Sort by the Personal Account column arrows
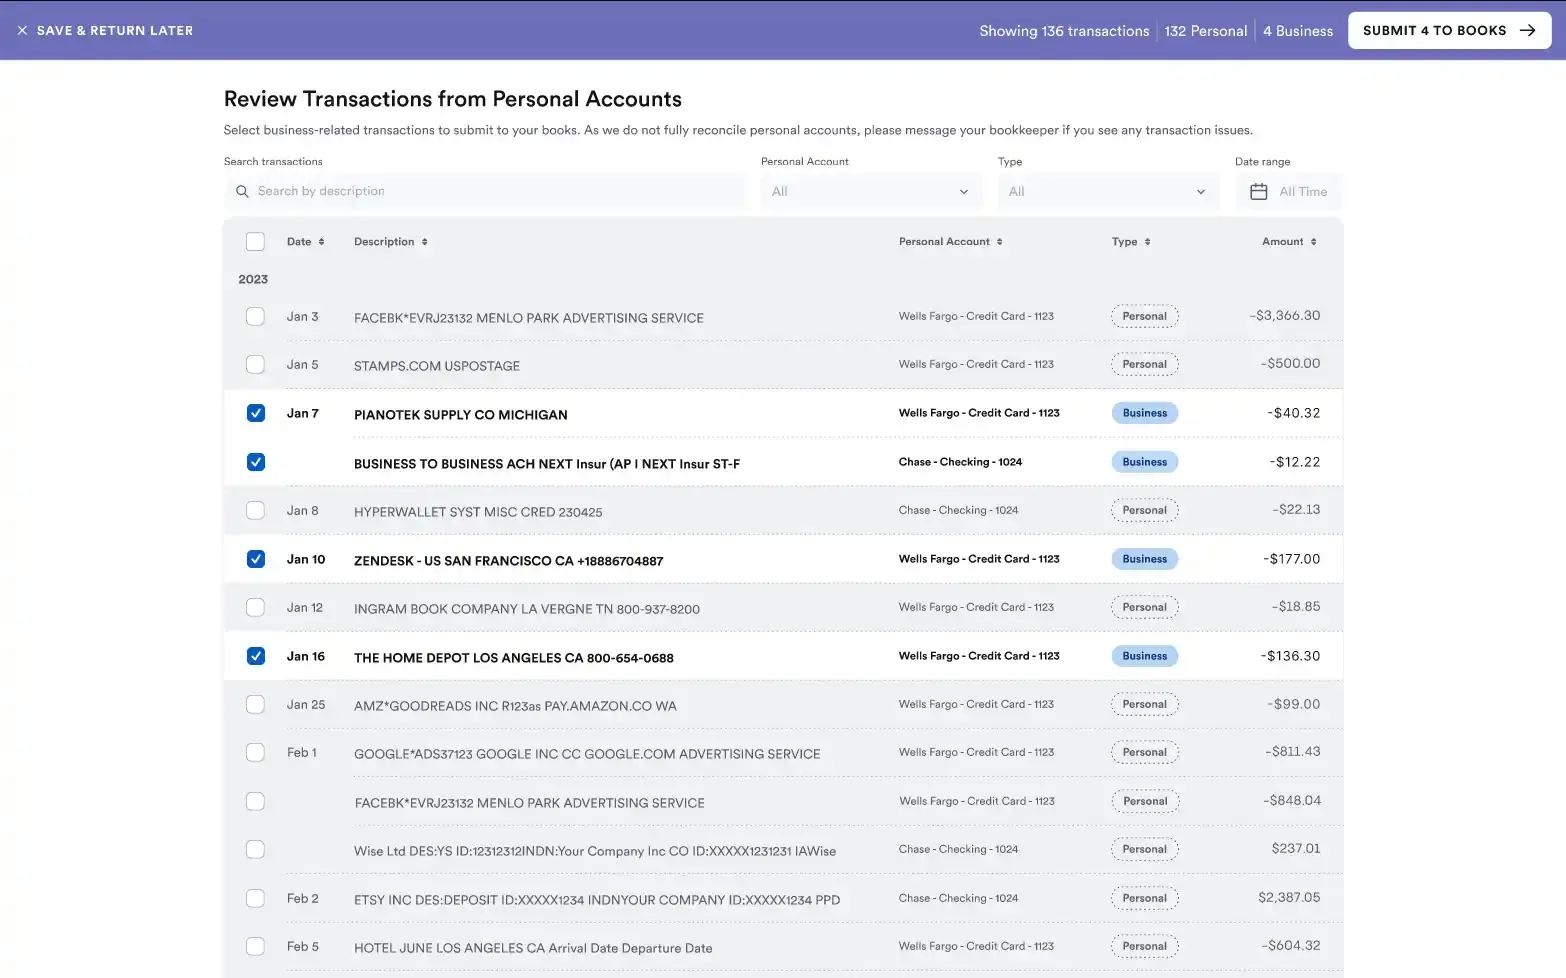 (1001, 241)
